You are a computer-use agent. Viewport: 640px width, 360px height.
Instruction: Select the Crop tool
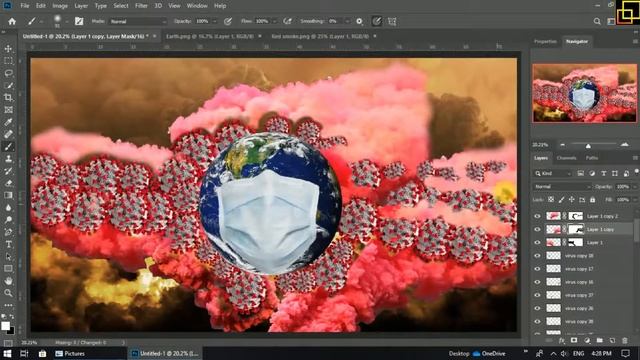pyautogui.click(x=8, y=98)
